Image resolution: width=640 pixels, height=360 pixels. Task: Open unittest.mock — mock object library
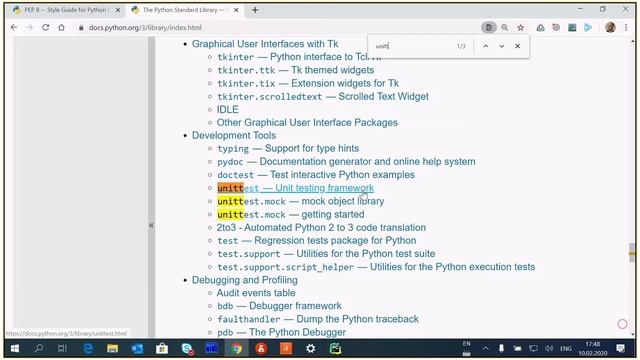point(300,201)
